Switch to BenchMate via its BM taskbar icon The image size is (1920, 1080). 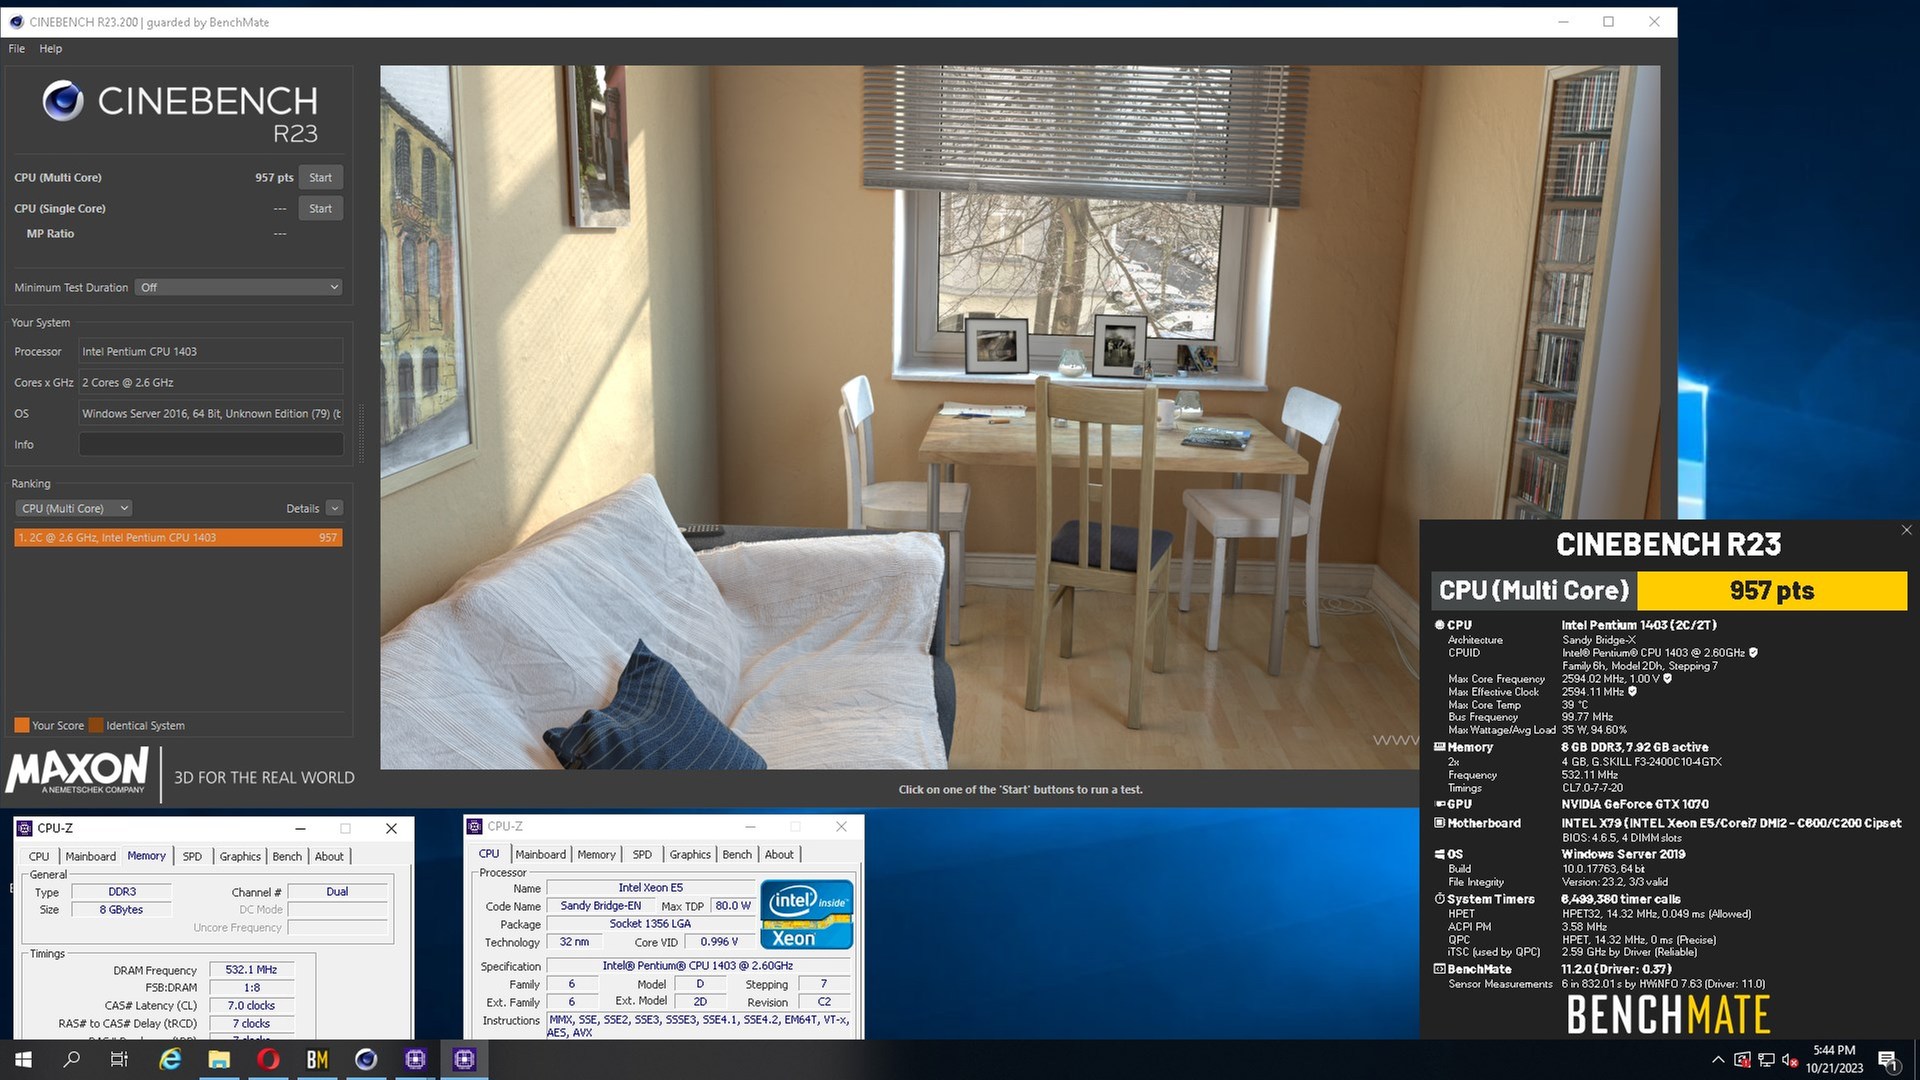317,1059
